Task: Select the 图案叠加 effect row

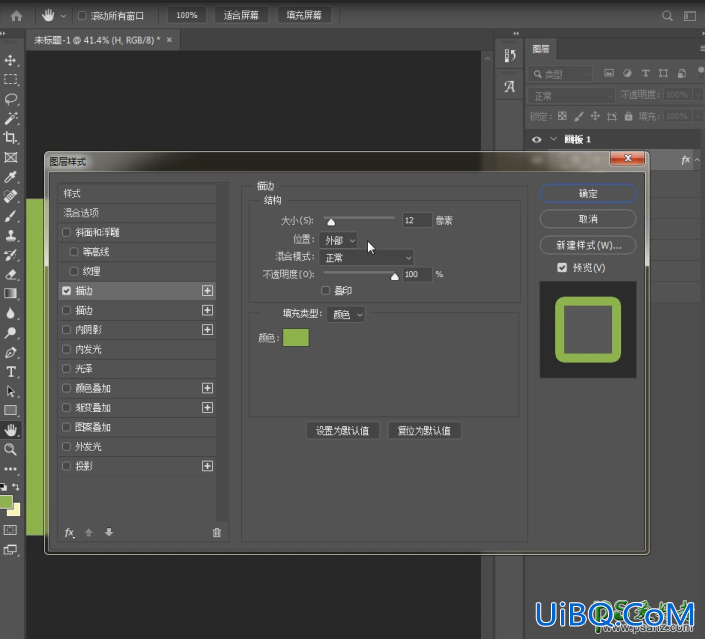Action: click(x=137, y=427)
